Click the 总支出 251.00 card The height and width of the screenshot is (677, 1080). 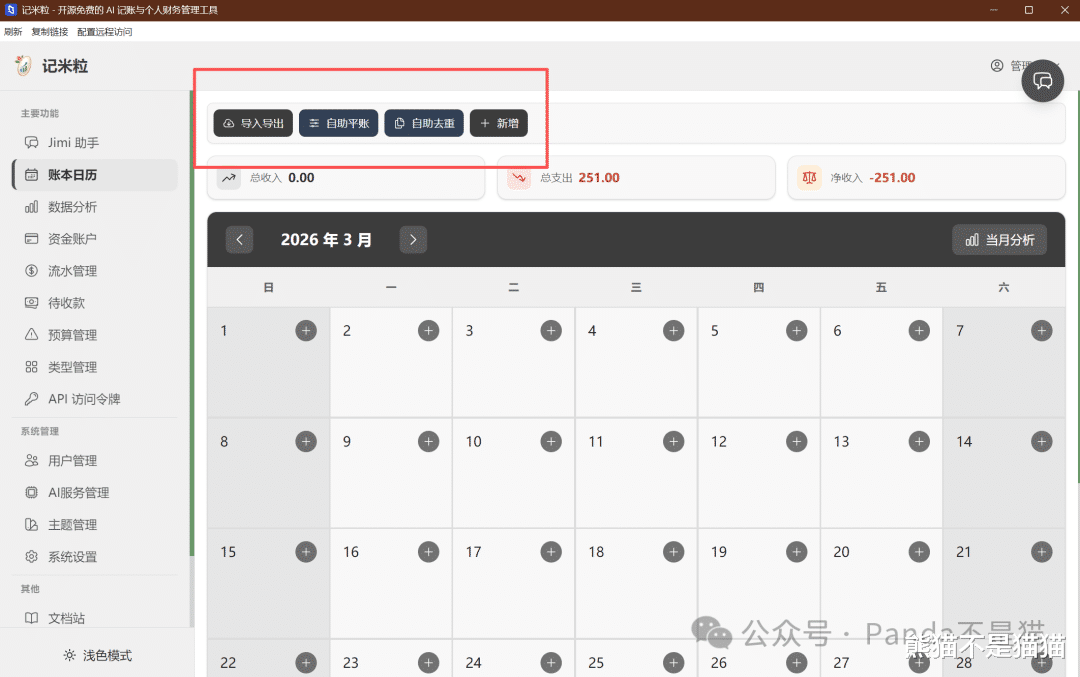[636, 178]
